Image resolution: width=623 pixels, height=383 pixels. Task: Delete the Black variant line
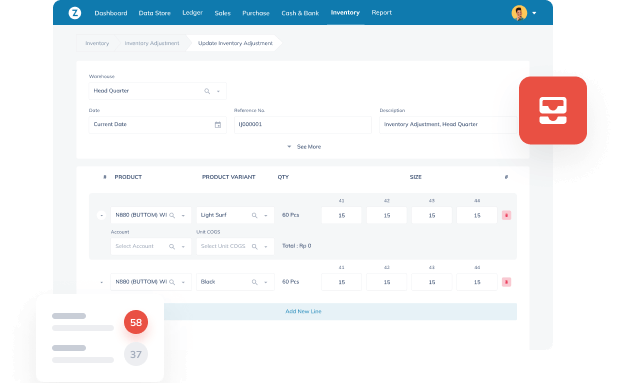(x=506, y=282)
